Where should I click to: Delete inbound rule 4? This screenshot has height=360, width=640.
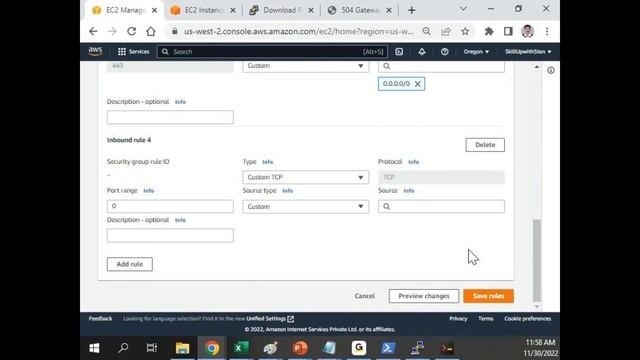(485, 145)
